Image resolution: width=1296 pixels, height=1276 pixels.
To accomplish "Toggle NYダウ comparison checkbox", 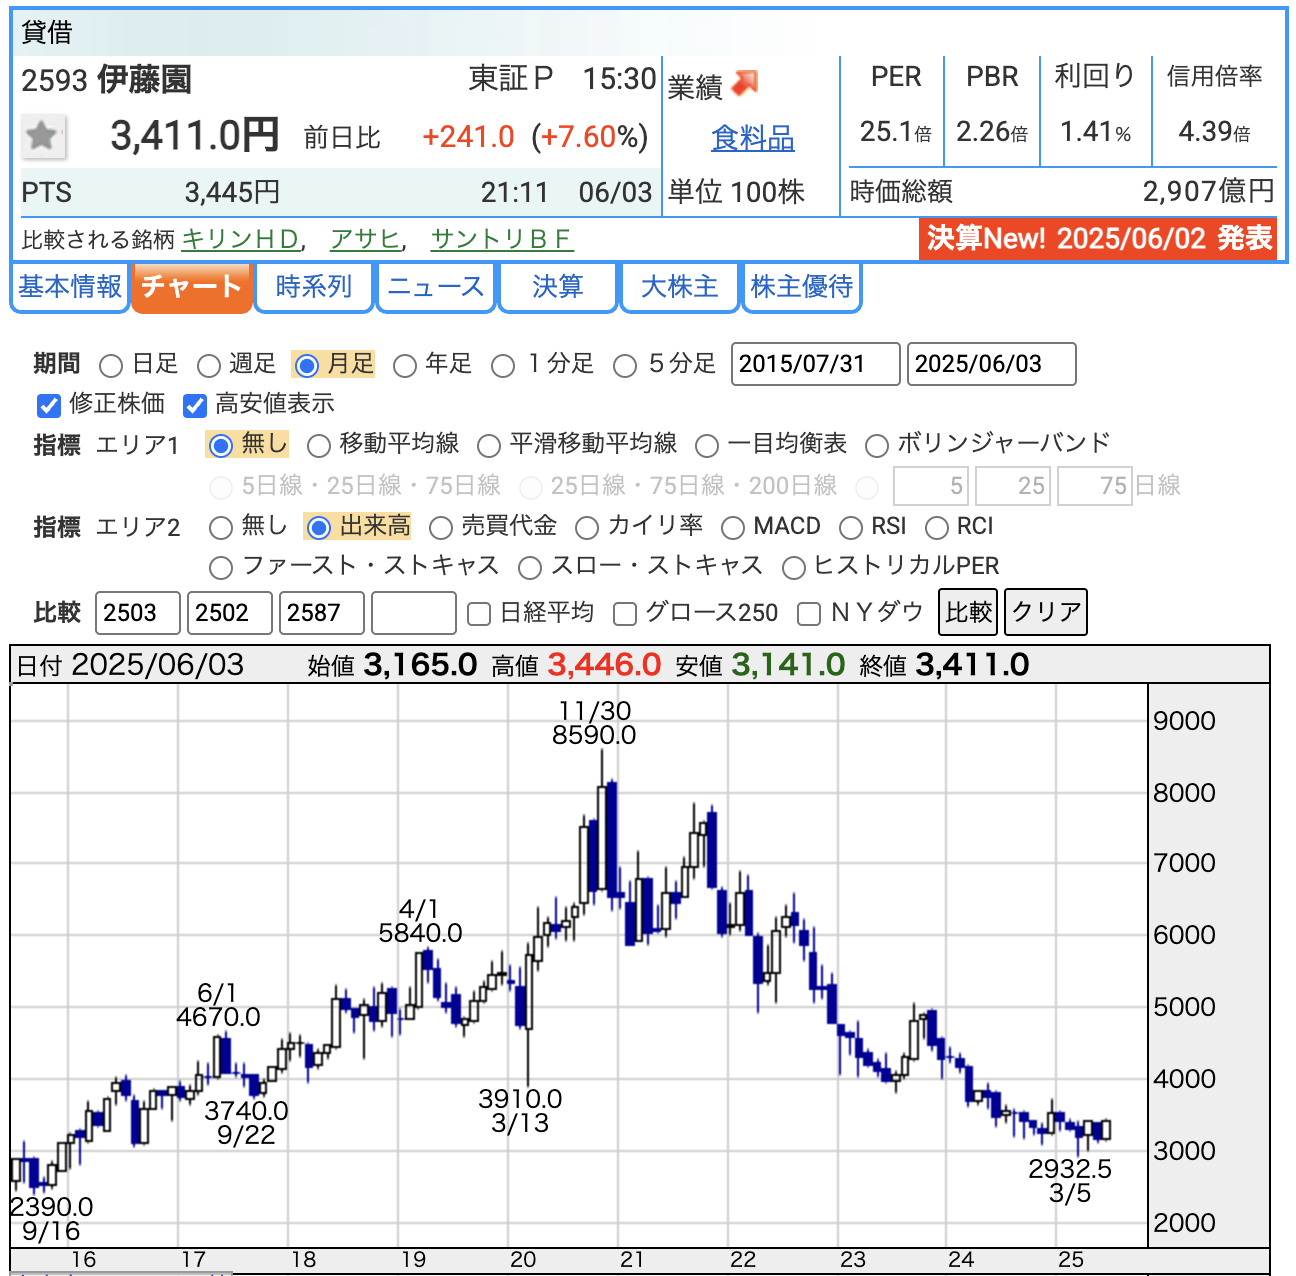I will 809,613.
